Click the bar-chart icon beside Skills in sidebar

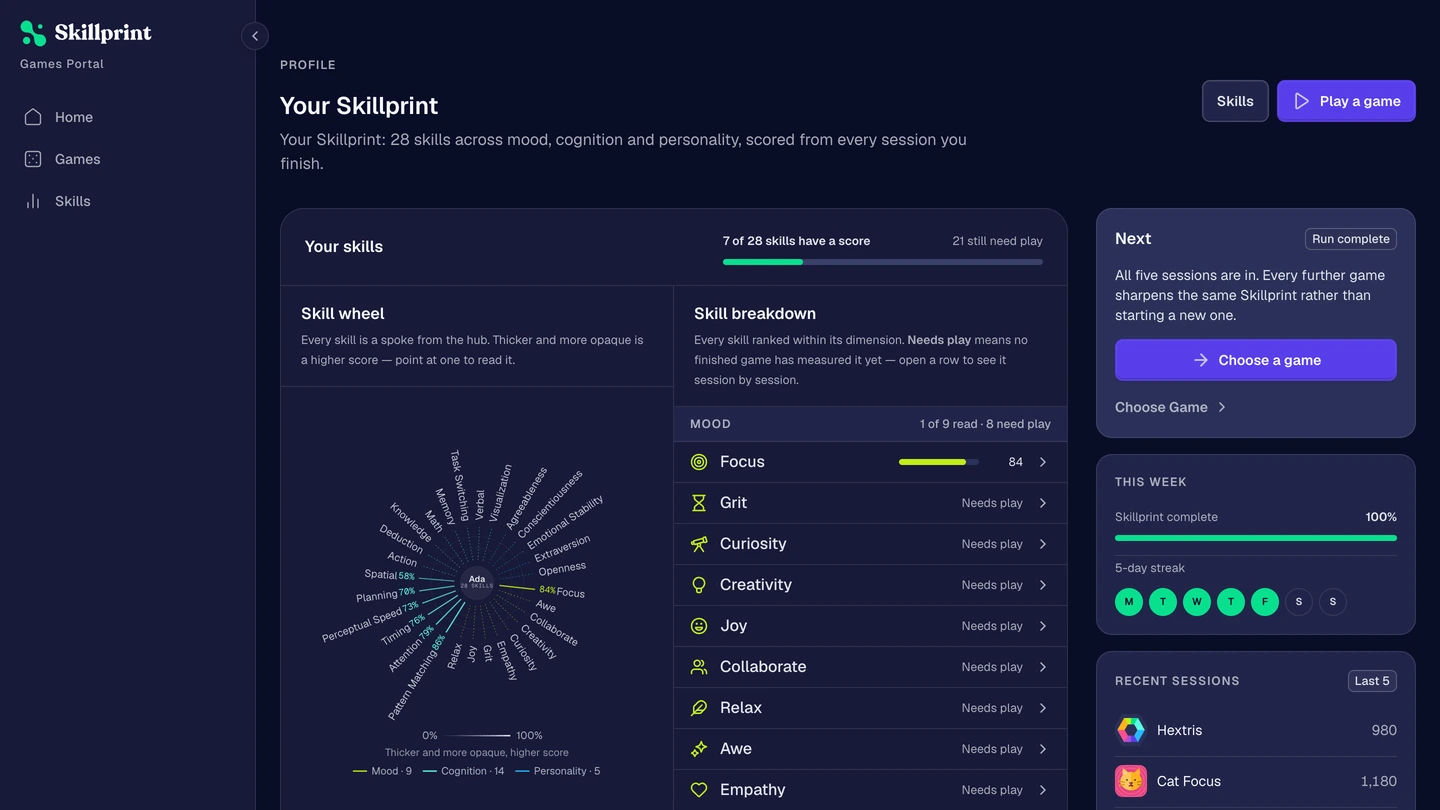[33, 201]
